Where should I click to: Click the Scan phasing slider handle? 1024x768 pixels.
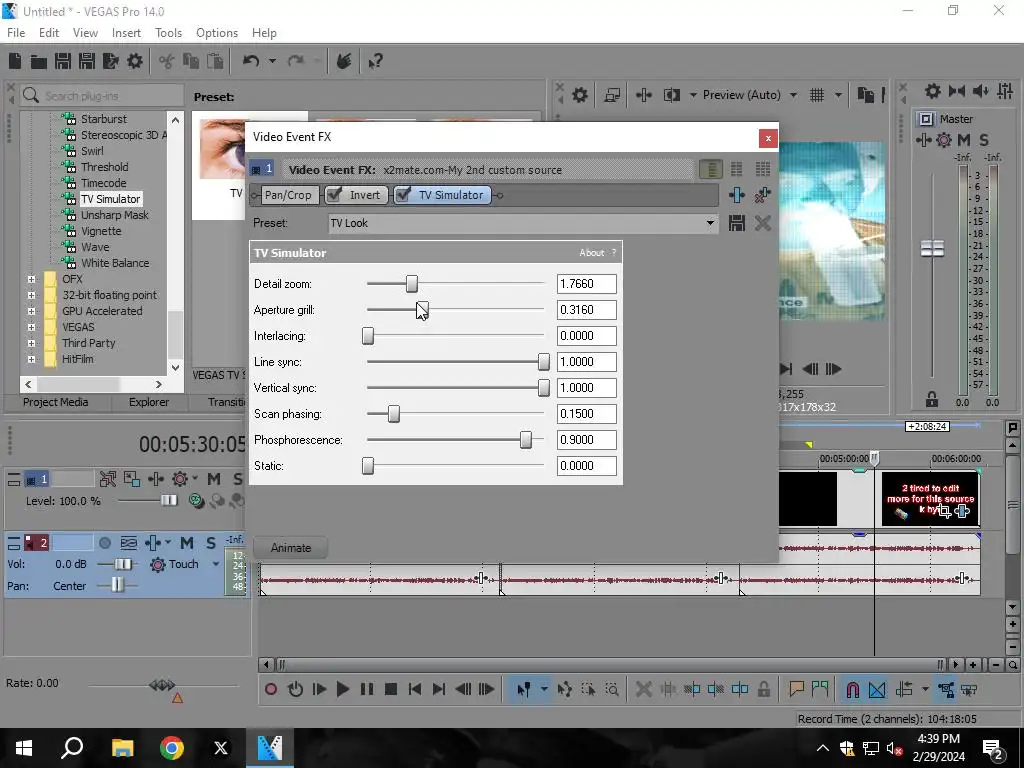point(394,413)
